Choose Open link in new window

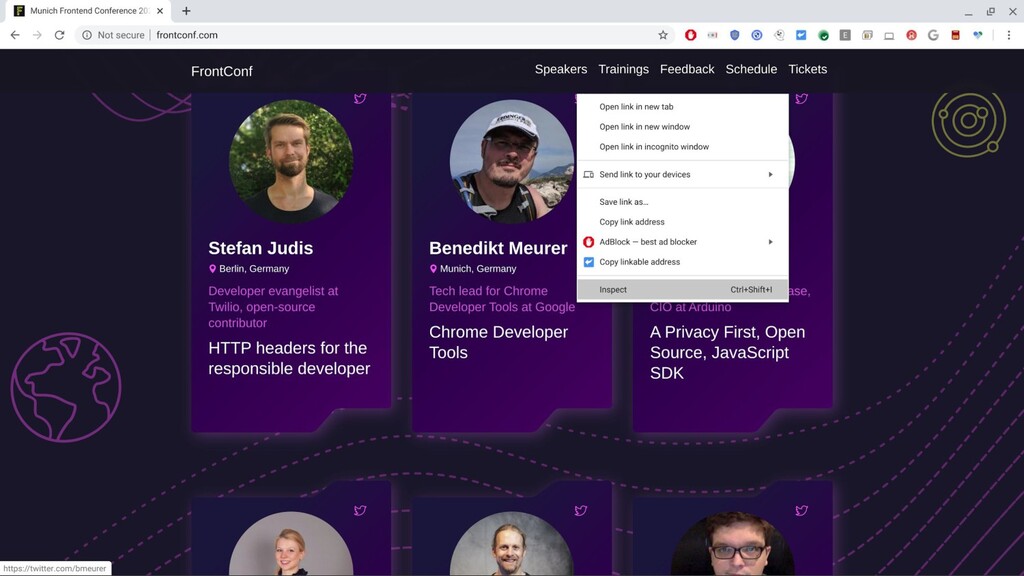coord(682,127)
